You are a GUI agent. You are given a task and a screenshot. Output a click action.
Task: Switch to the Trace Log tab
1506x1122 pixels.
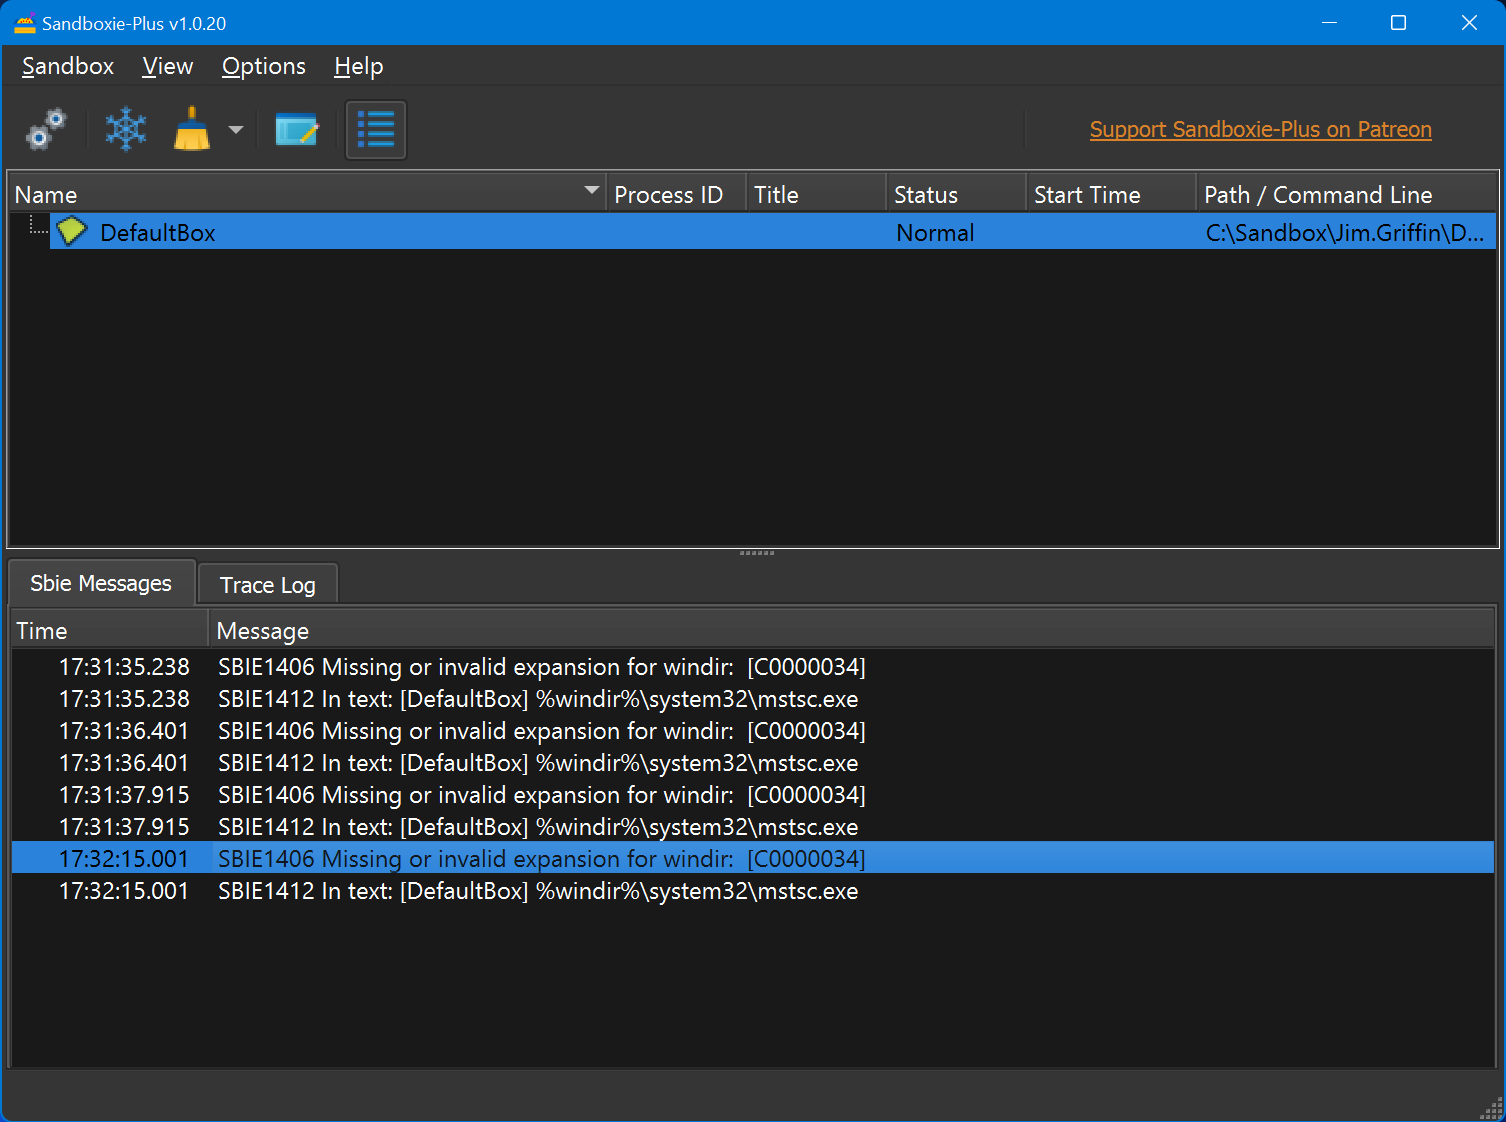click(268, 585)
